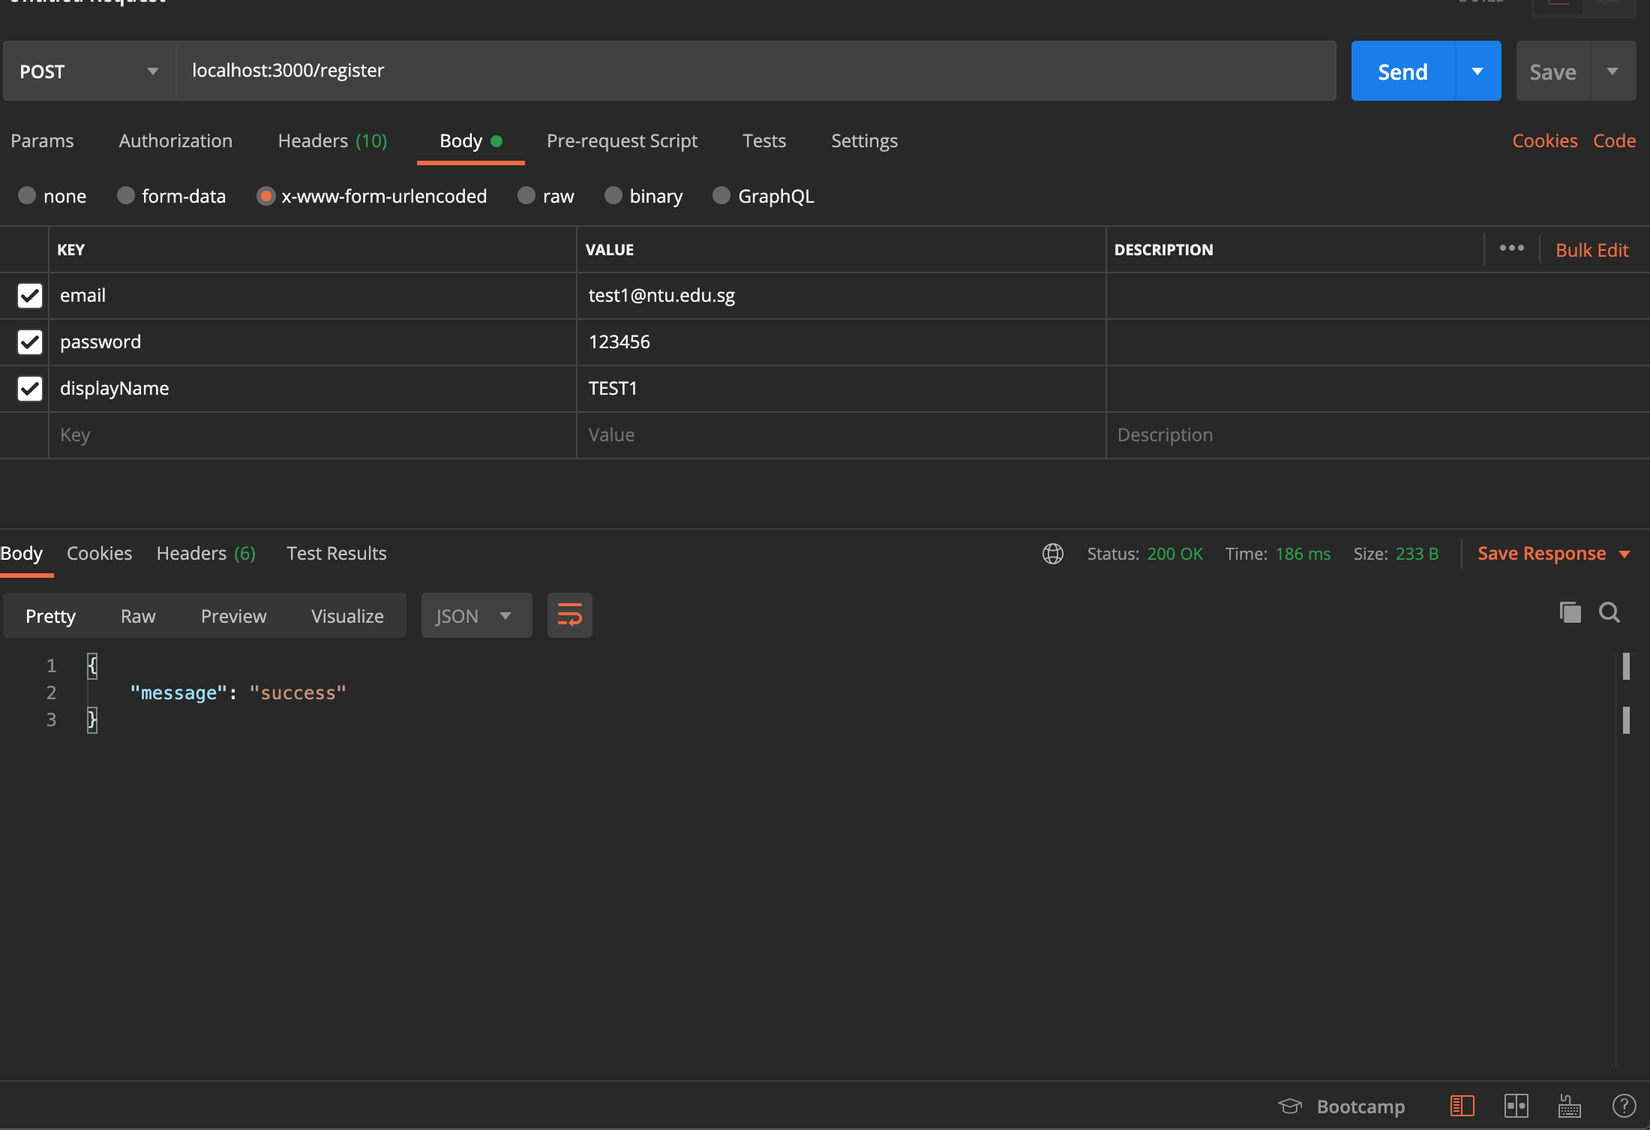Open the help question mark icon

coord(1623,1106)
